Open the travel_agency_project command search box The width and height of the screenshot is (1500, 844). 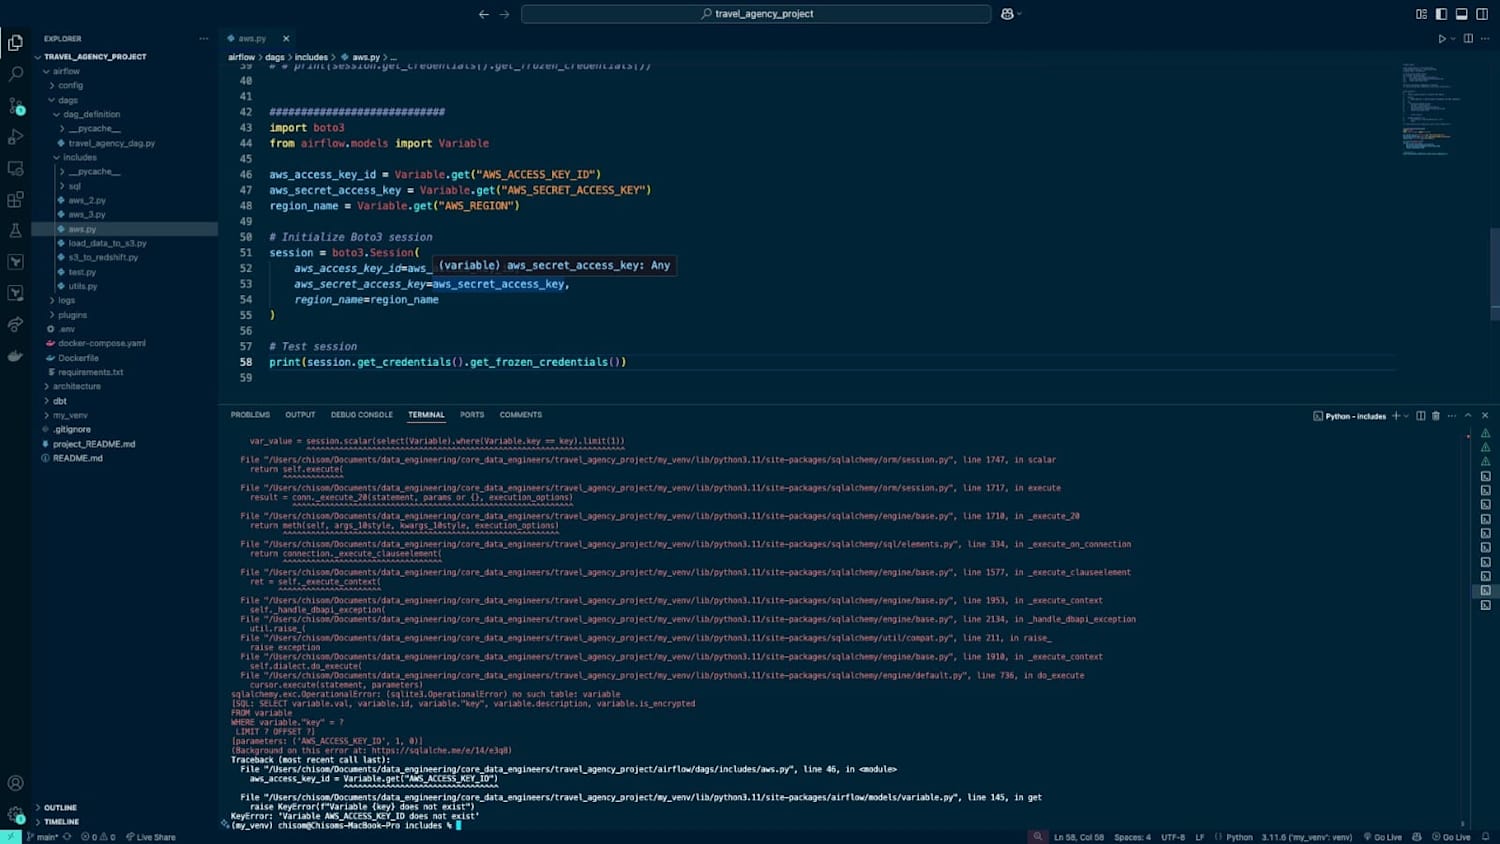click(756, 14)
